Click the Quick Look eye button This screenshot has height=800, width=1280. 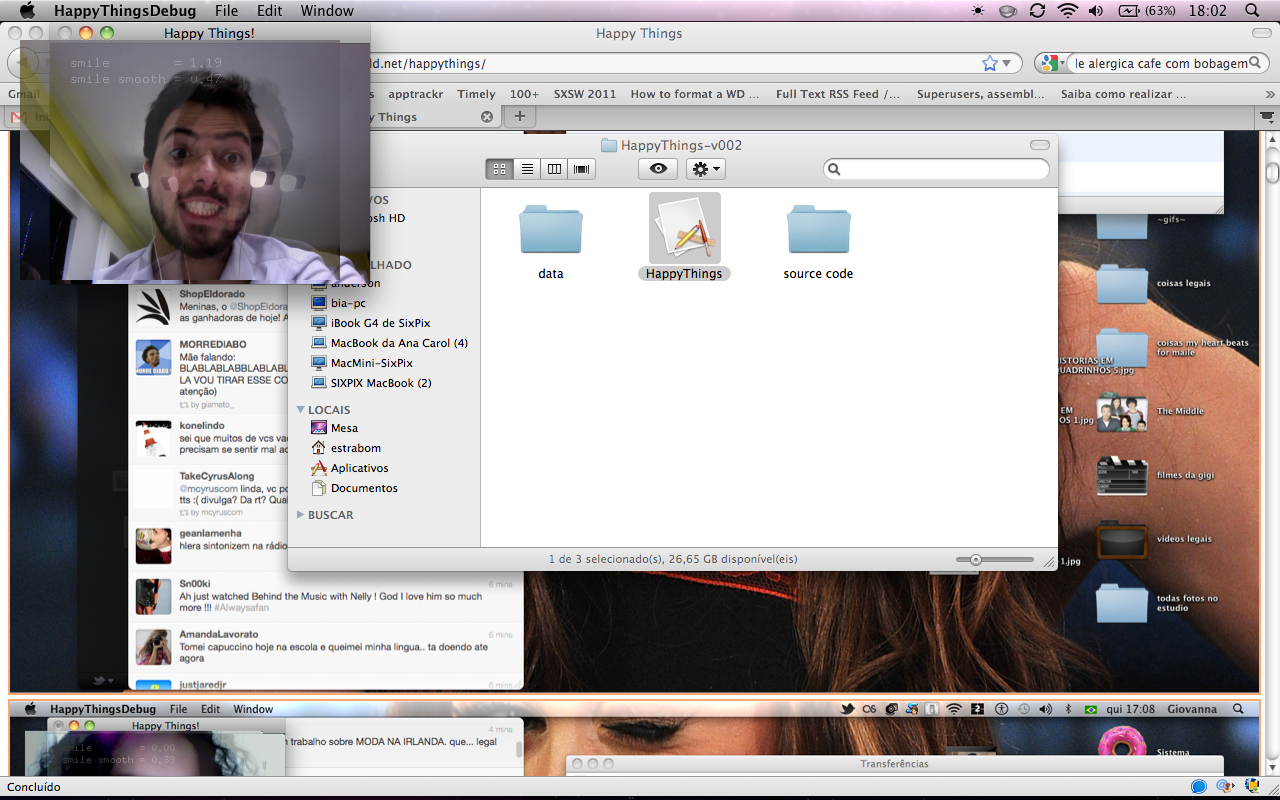point(658,169)
